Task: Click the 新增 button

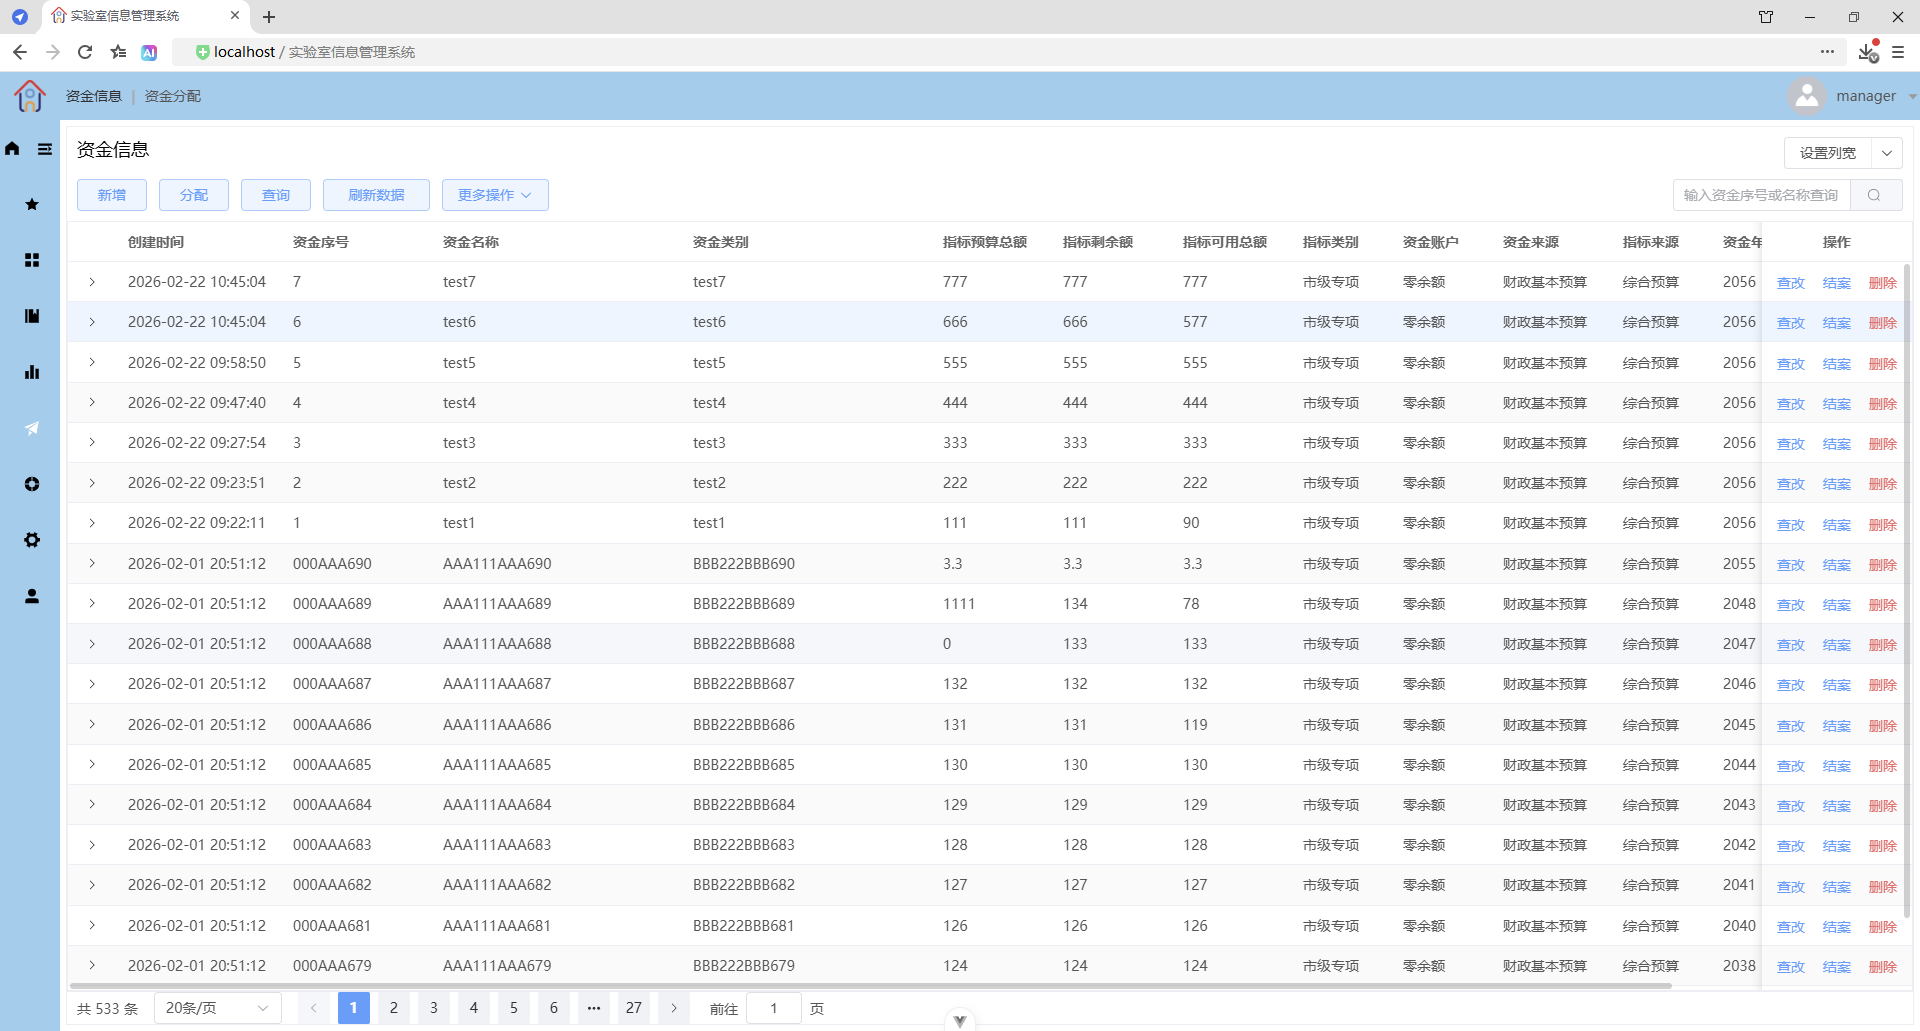Action: tap(112, 195)
